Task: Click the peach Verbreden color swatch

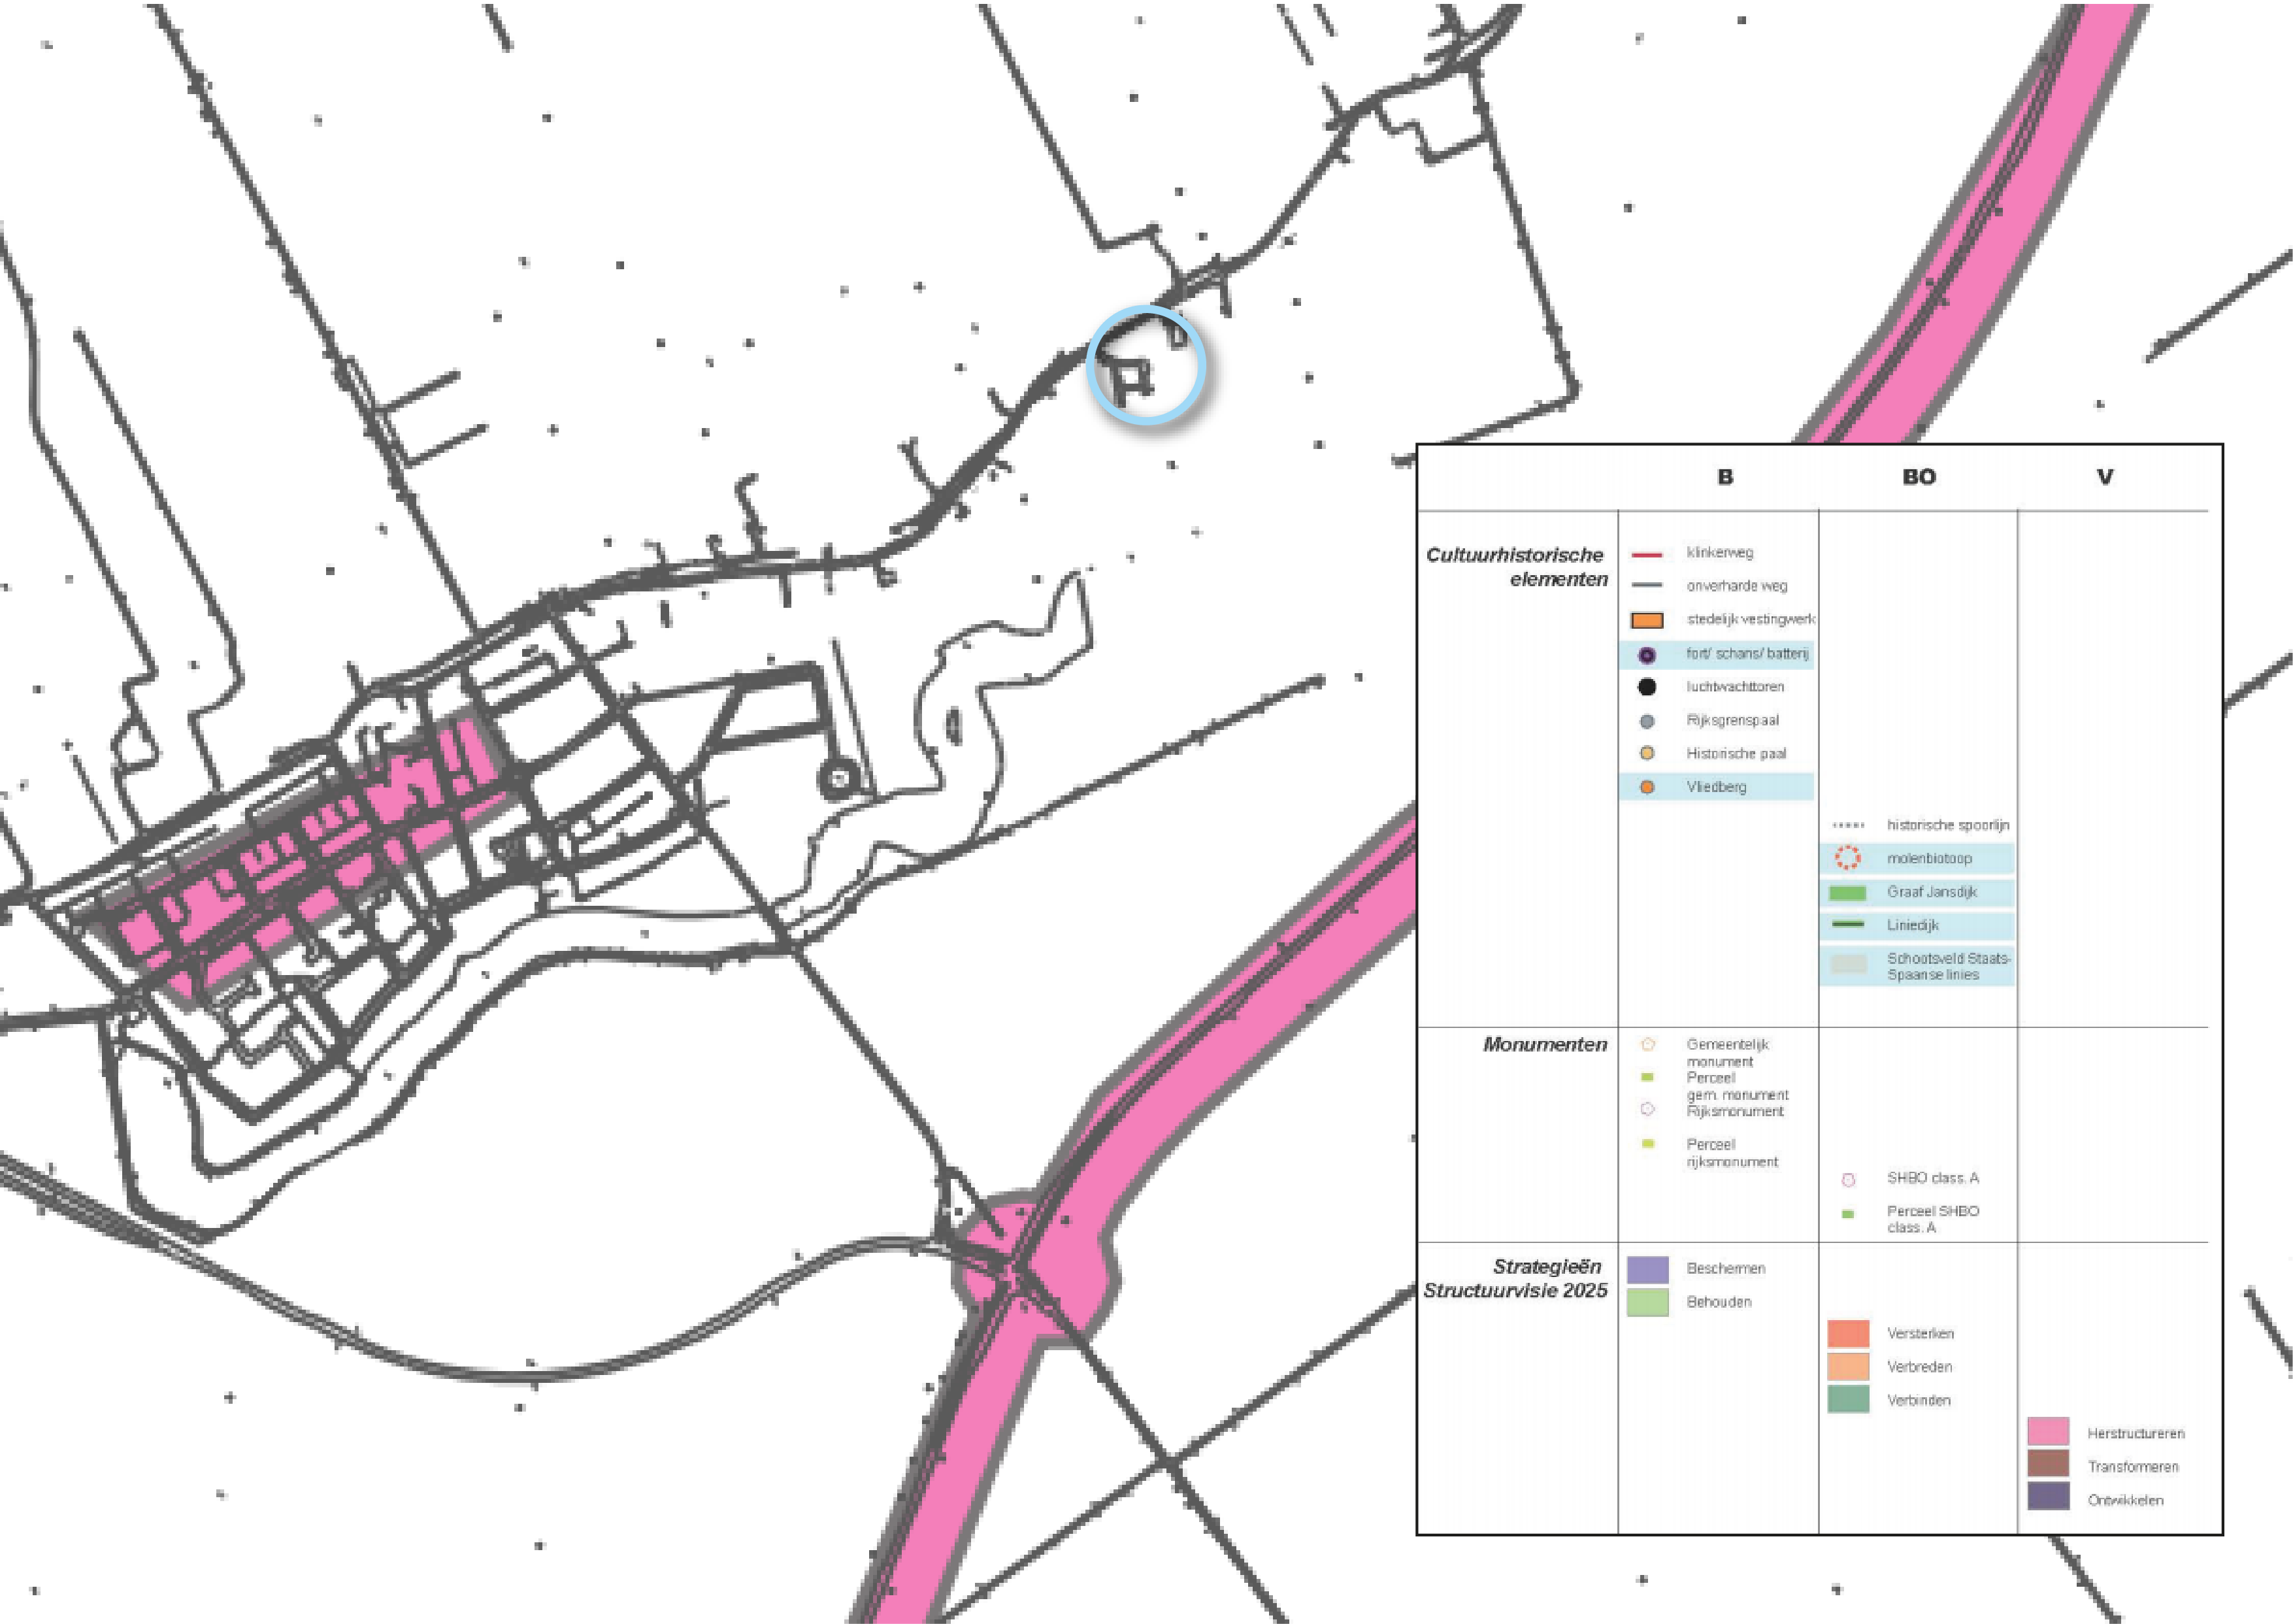Action: click(x=1848, y=1366)
